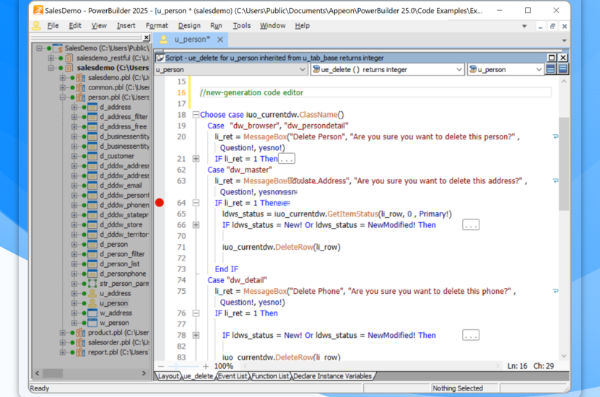Open the u_person object dropdown on the left

pos(302,69)
